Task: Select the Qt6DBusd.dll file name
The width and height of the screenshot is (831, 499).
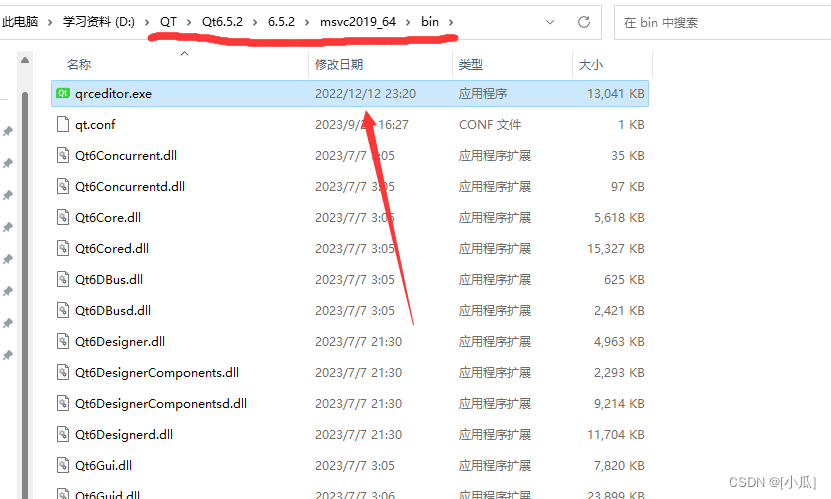Action: 113,310
